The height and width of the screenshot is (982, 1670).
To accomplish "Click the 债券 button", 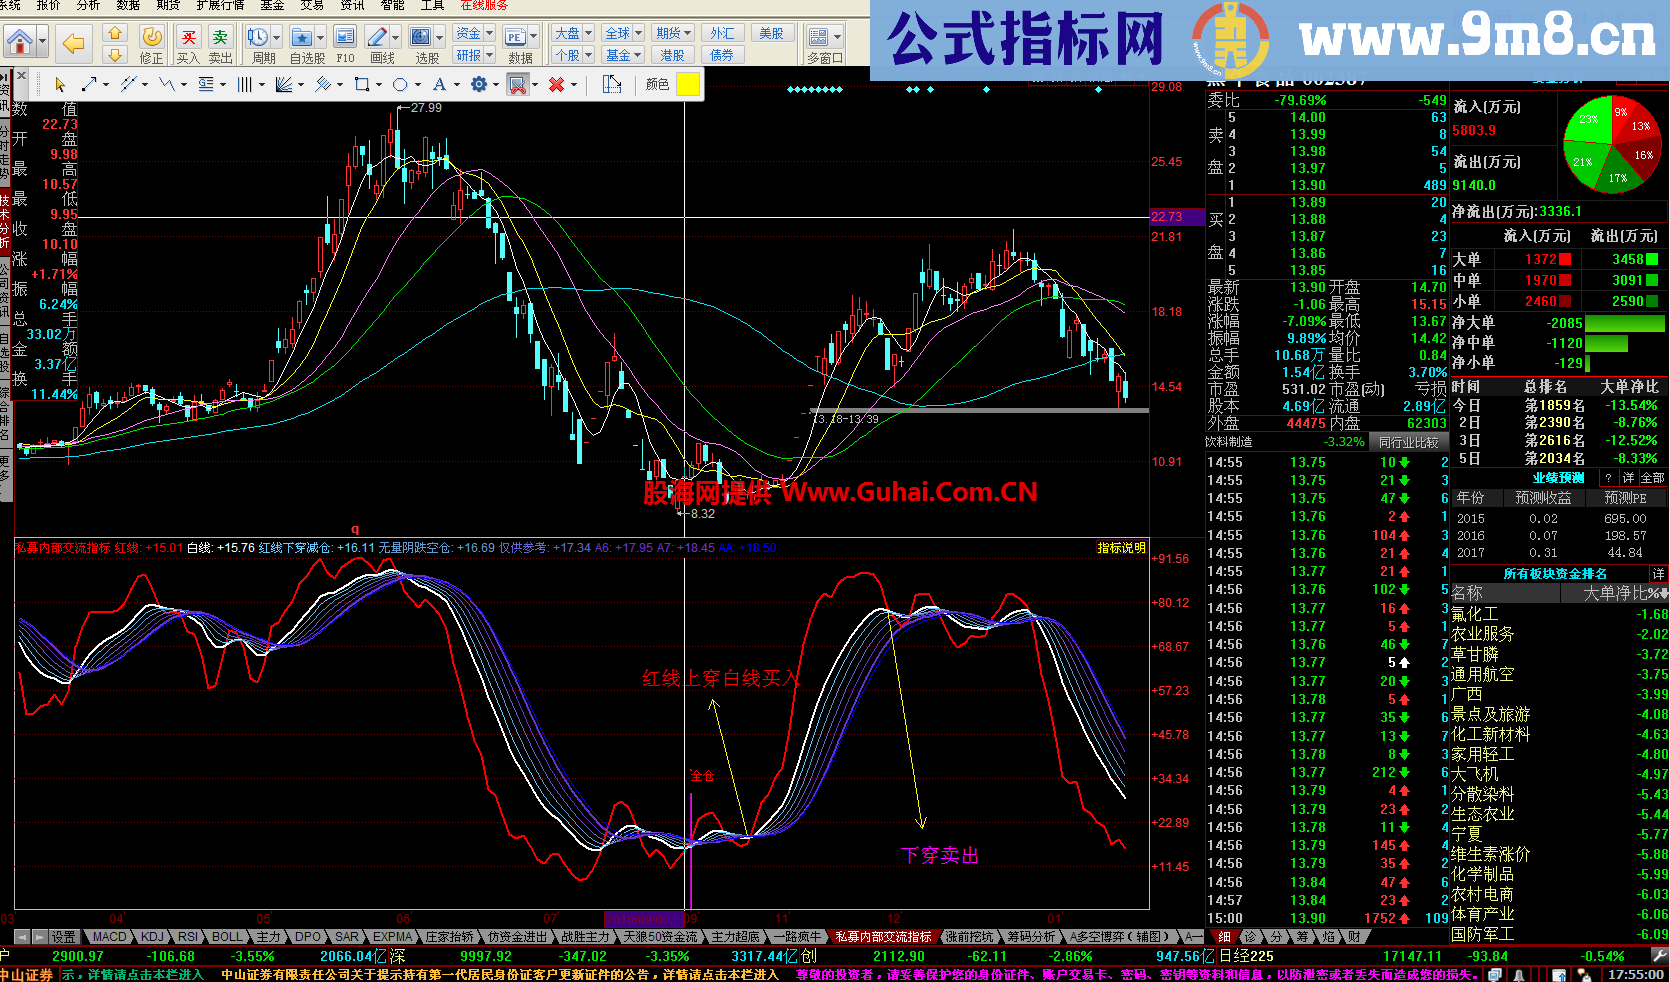I will (722, 55).
